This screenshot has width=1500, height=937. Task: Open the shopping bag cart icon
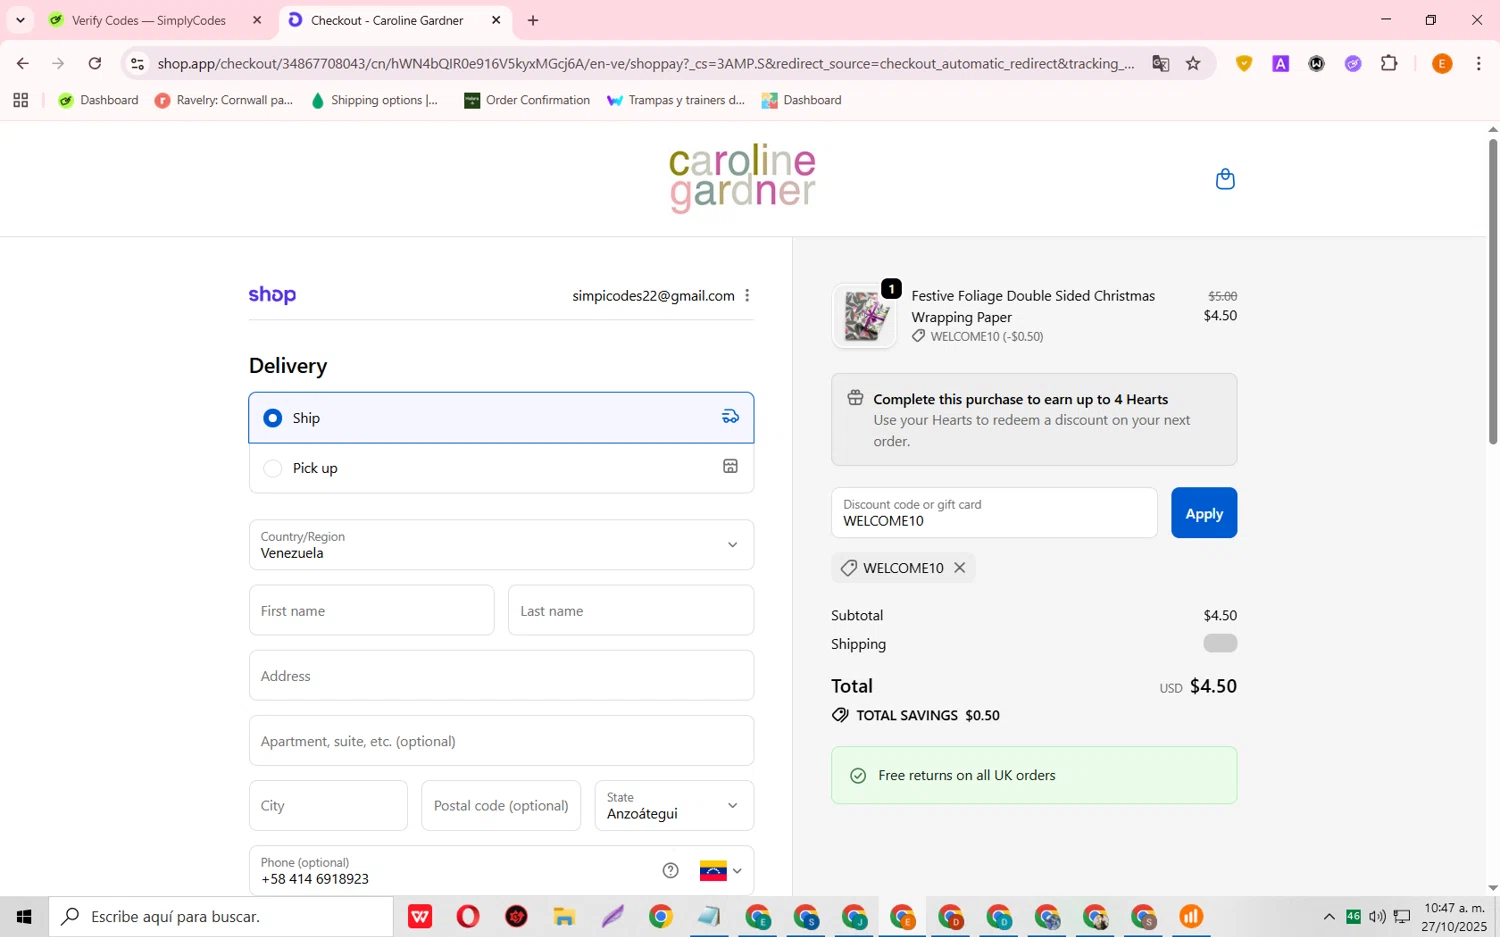1225,179
